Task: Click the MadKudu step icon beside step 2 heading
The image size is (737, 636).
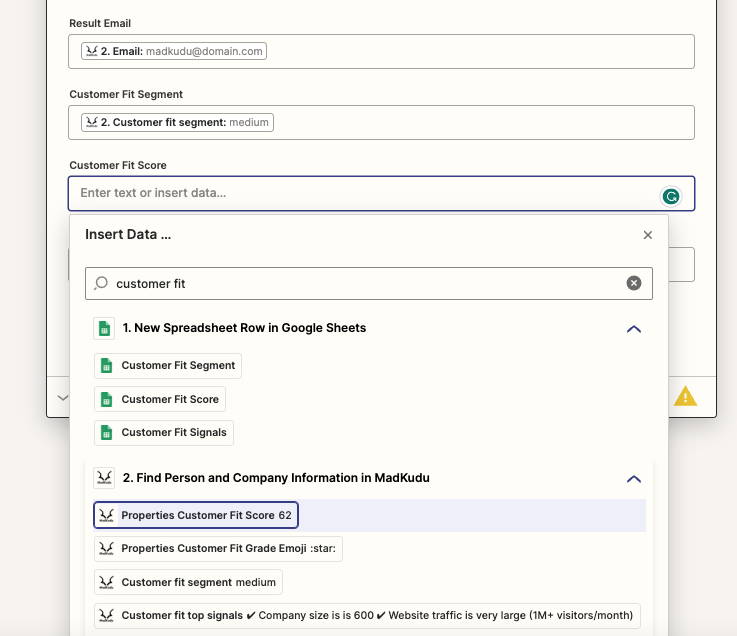Action: [104, 478]
